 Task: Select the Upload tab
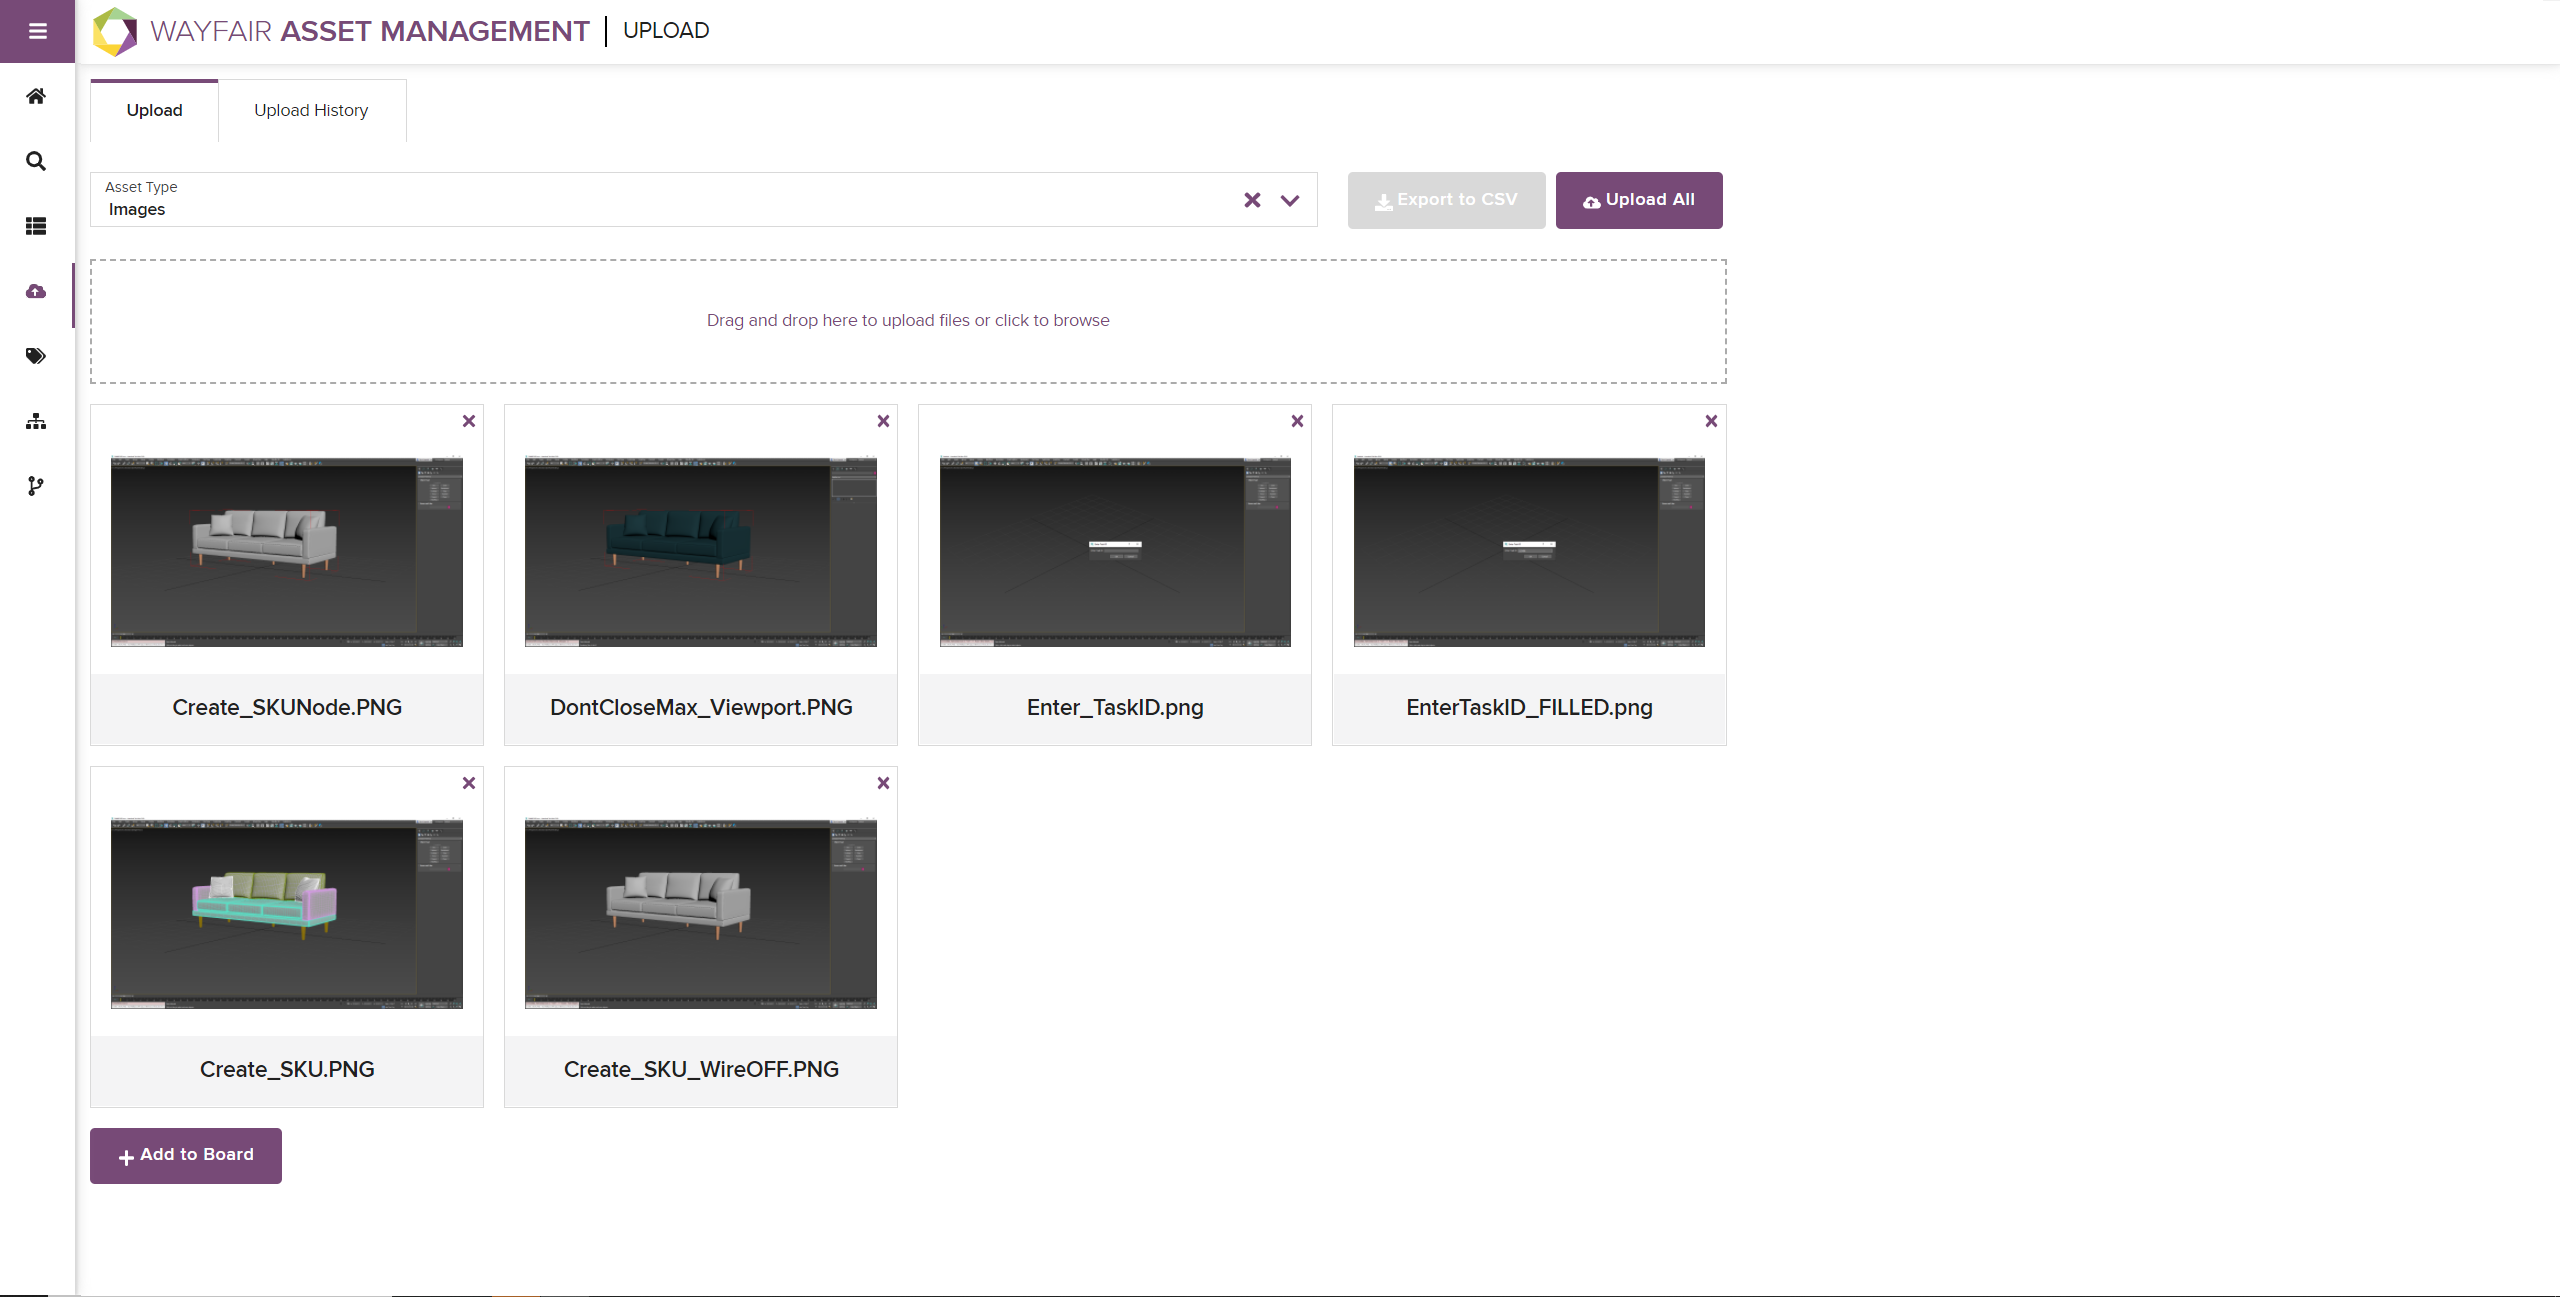coord(154,110)
